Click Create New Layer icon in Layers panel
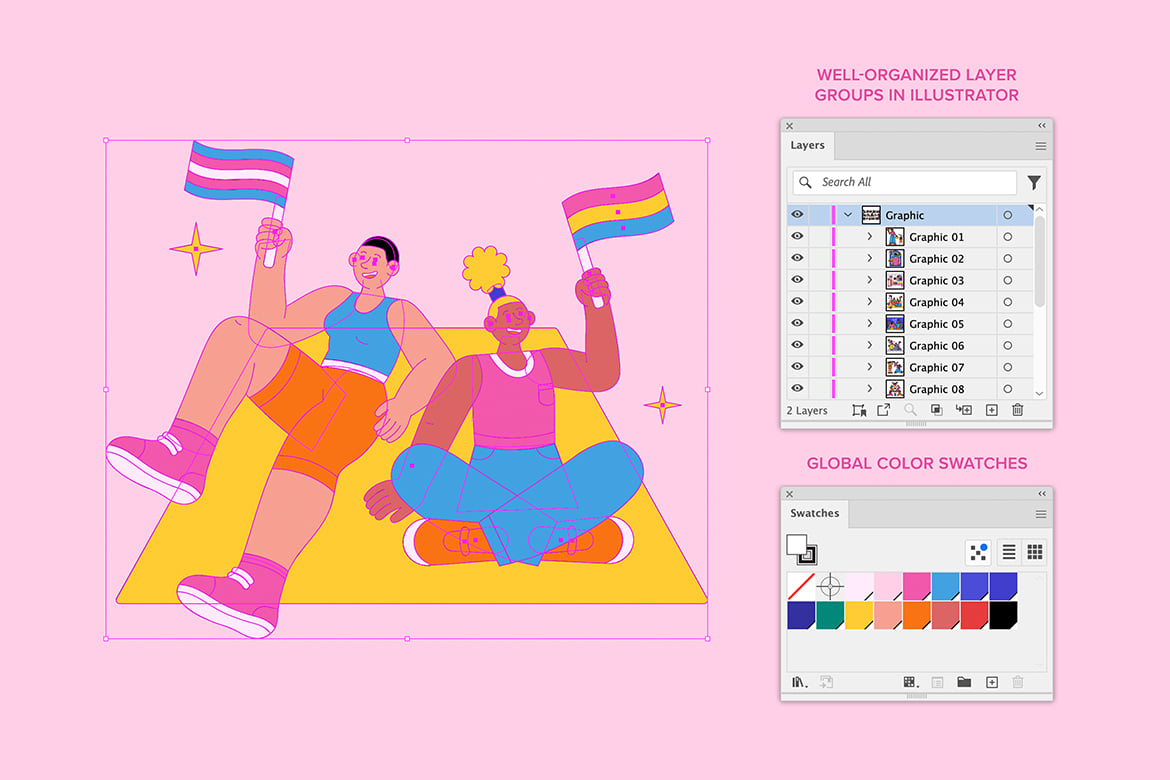The height and width of the screenshot is (780, 1170). (x=991, y=410)
